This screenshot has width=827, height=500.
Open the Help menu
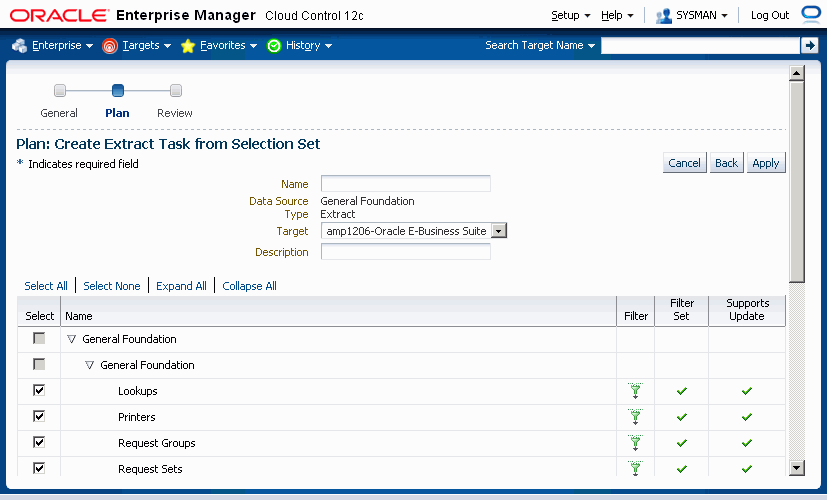point(617,15)
